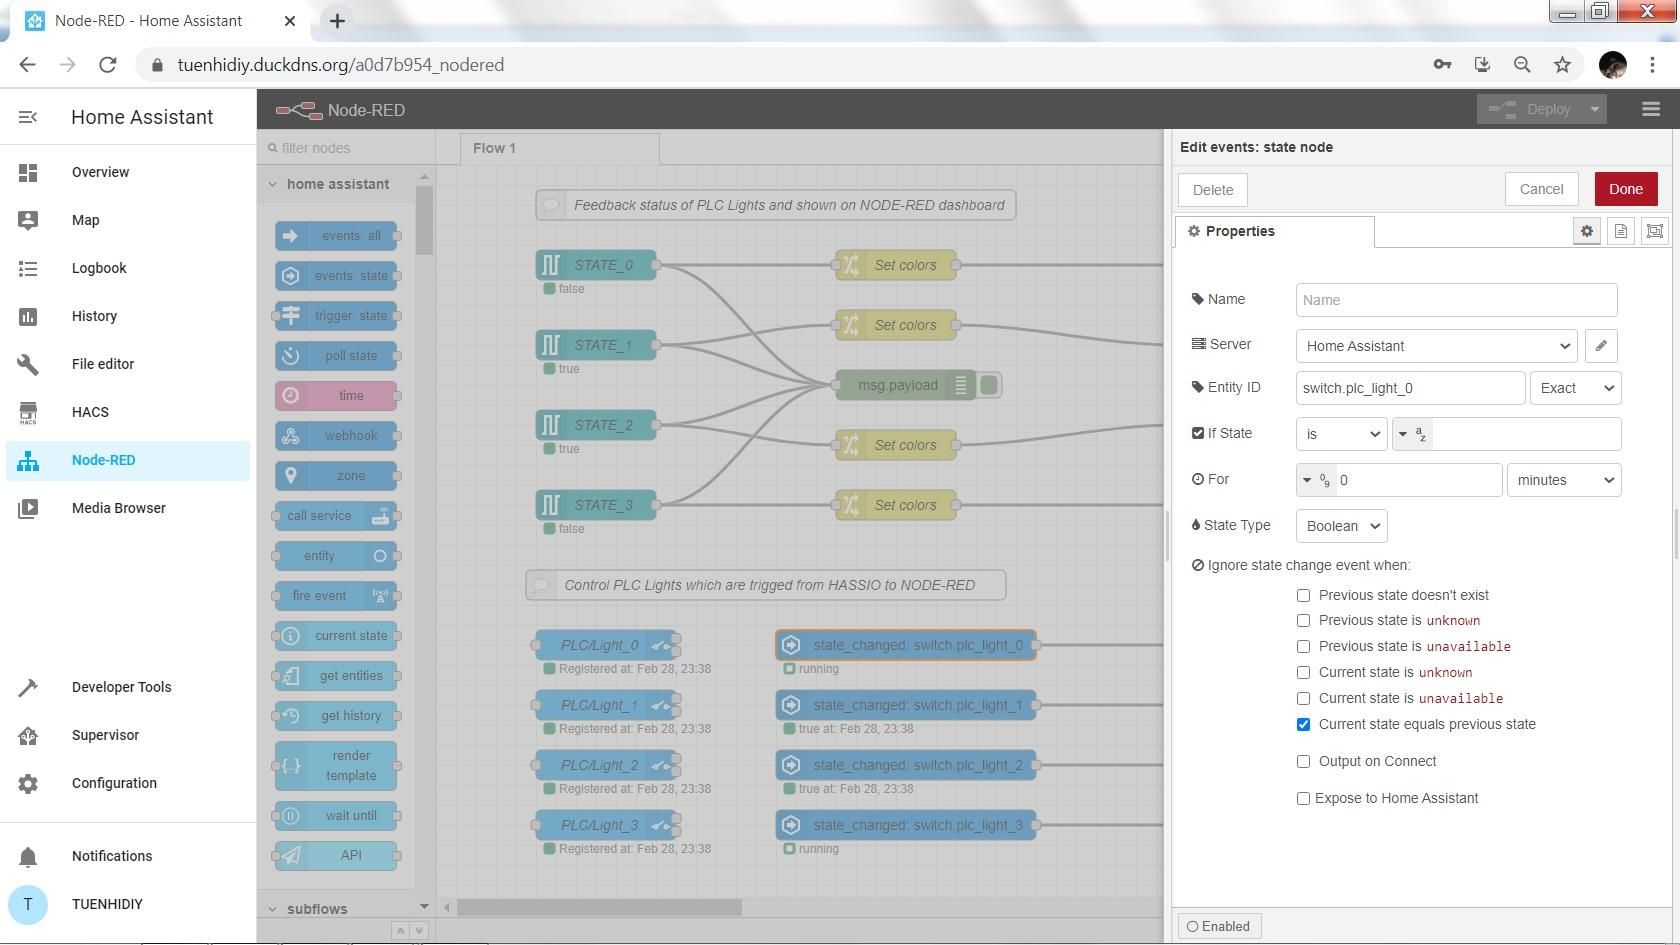Check 'Current state is unavailable'
The height and width of the screenshot is (945, 1680).
click(x=1303, y=699)
